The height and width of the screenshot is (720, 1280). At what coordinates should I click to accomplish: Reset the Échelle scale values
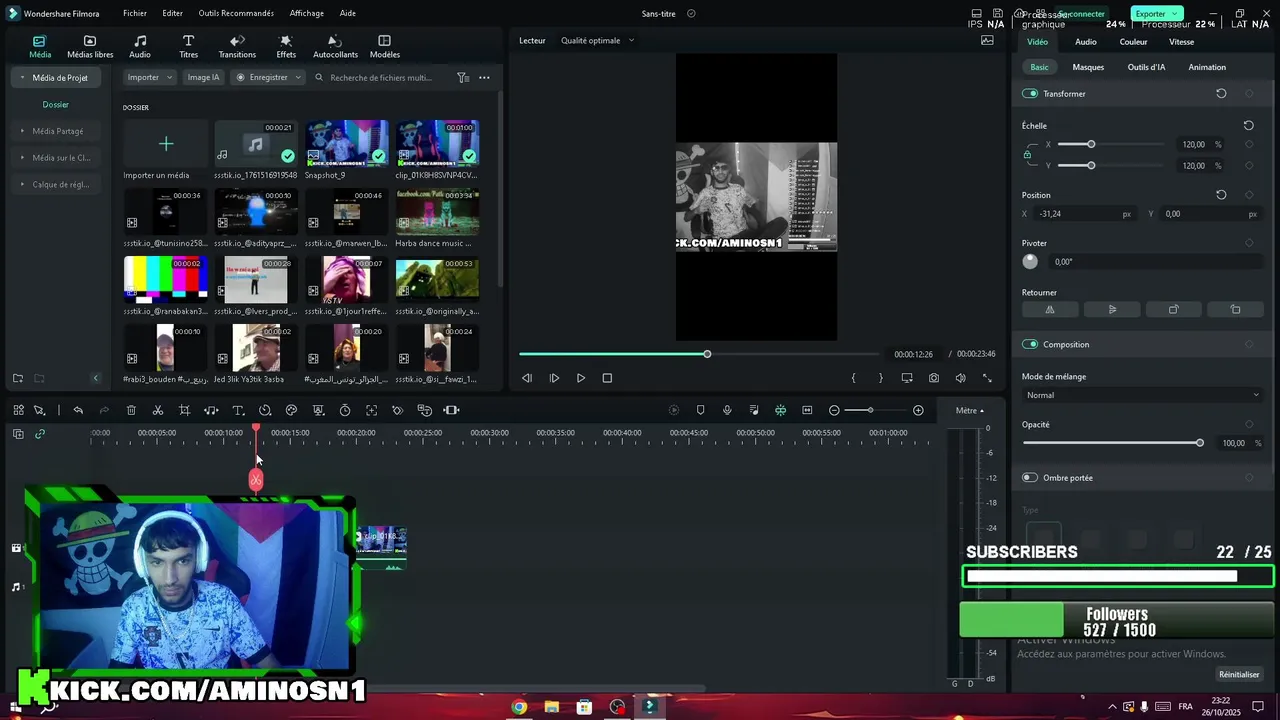[x=1248, y=125]
